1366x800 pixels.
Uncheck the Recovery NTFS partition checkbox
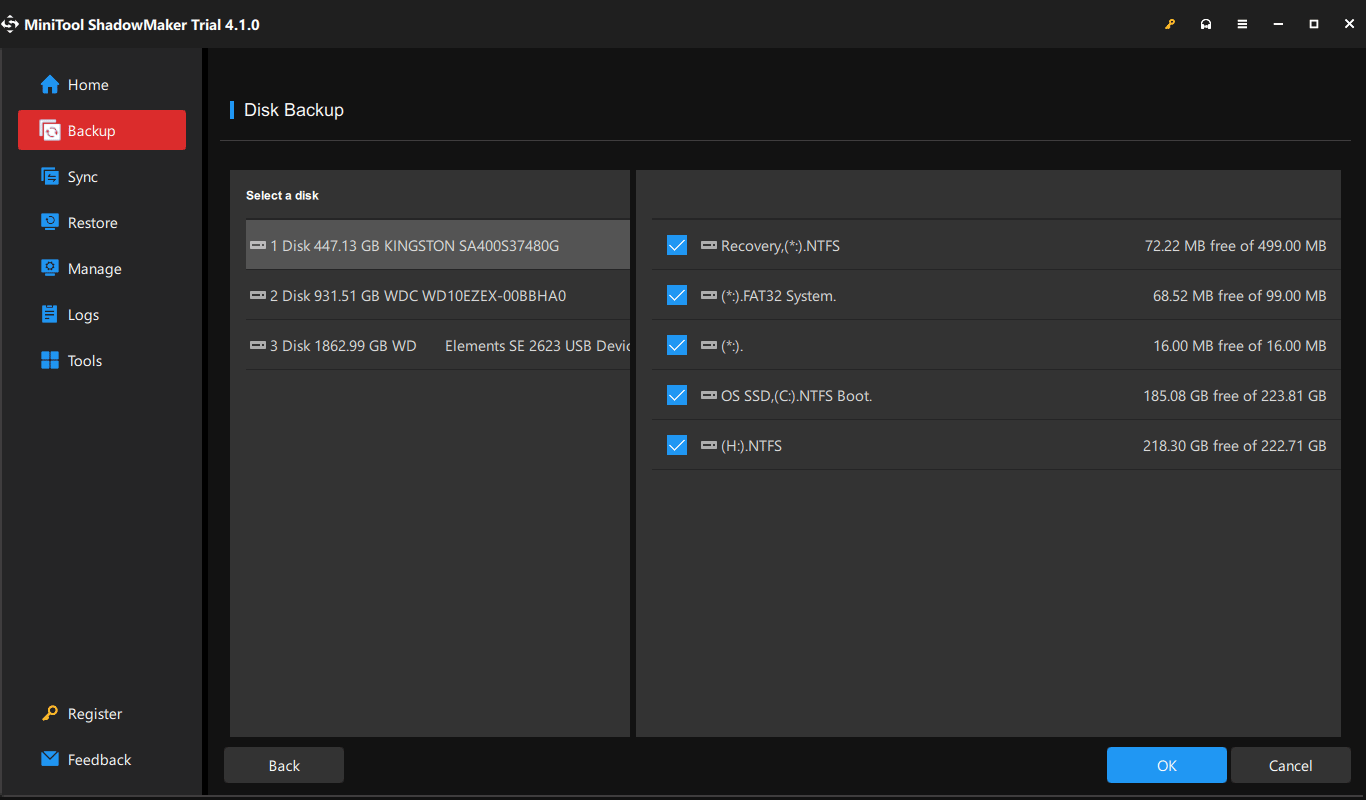click(x=677, y=245)
